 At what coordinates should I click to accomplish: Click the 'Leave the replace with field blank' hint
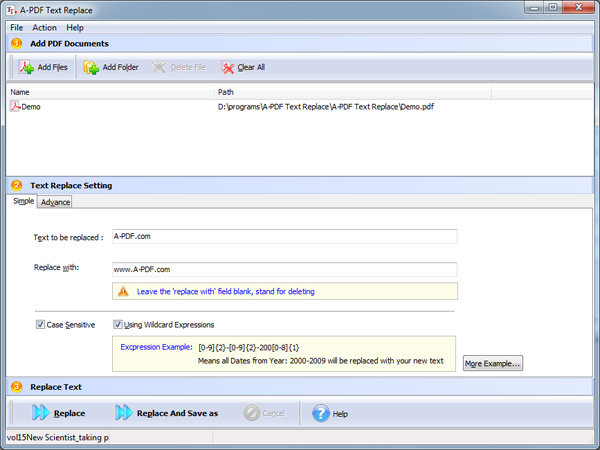(225, 292)
